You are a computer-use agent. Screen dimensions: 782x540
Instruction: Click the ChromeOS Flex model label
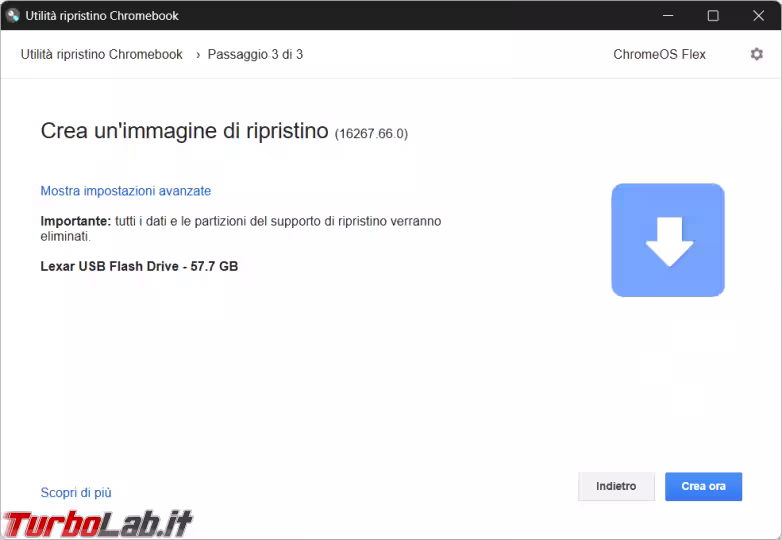point(659,54)
